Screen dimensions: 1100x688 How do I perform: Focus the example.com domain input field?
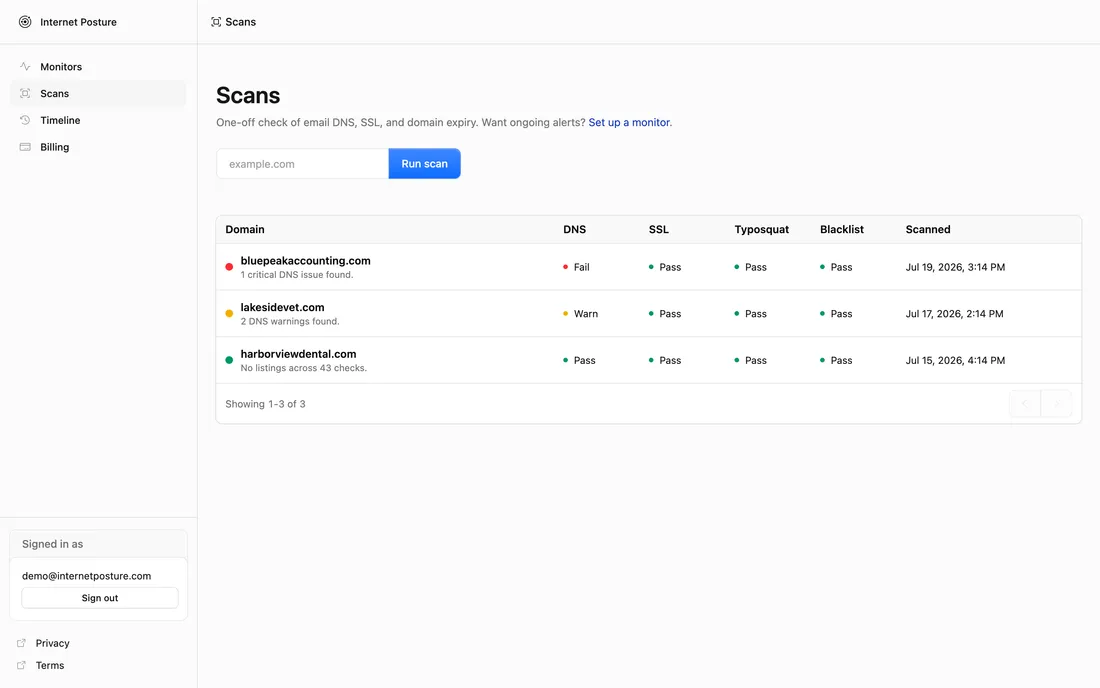click(302, 163)
